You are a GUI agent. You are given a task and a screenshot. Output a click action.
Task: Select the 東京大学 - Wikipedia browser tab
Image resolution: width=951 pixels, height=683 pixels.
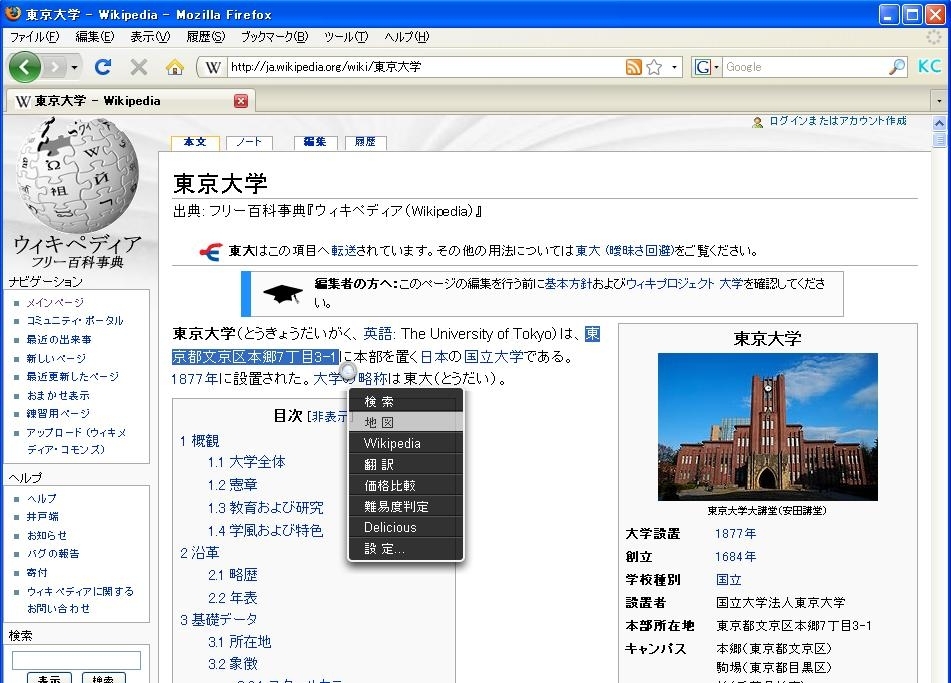coord(130,101)
